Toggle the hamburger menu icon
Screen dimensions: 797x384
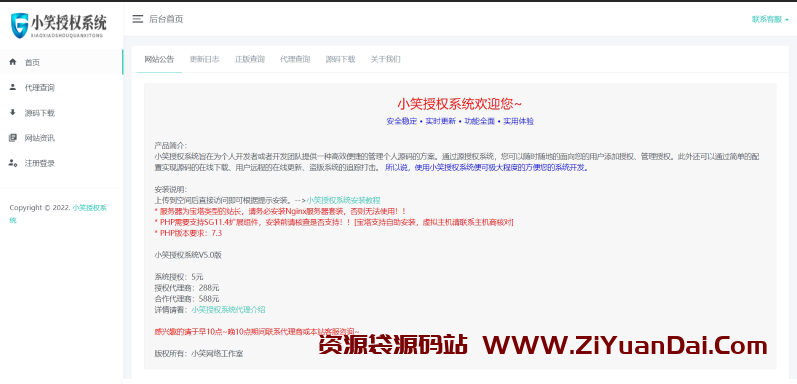(x=138, y=19)
